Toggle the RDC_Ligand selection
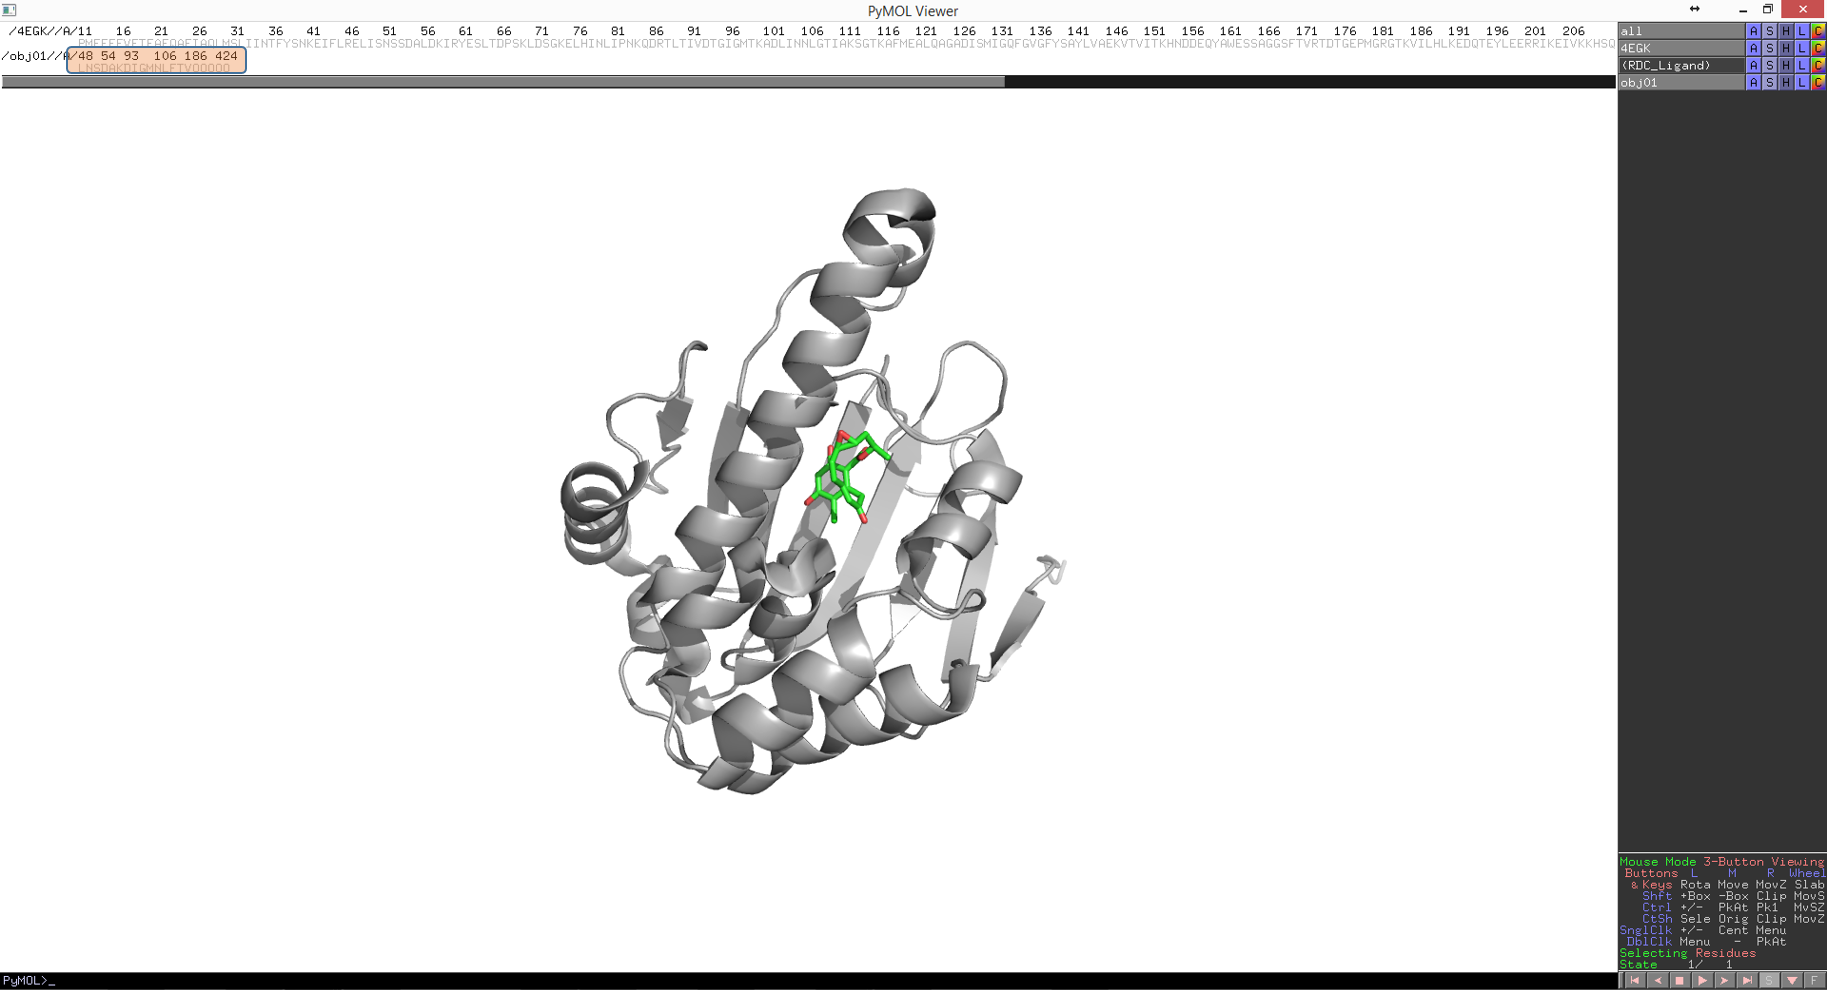This screenshot has width=1827, height=990. (x=1682, y=65)
